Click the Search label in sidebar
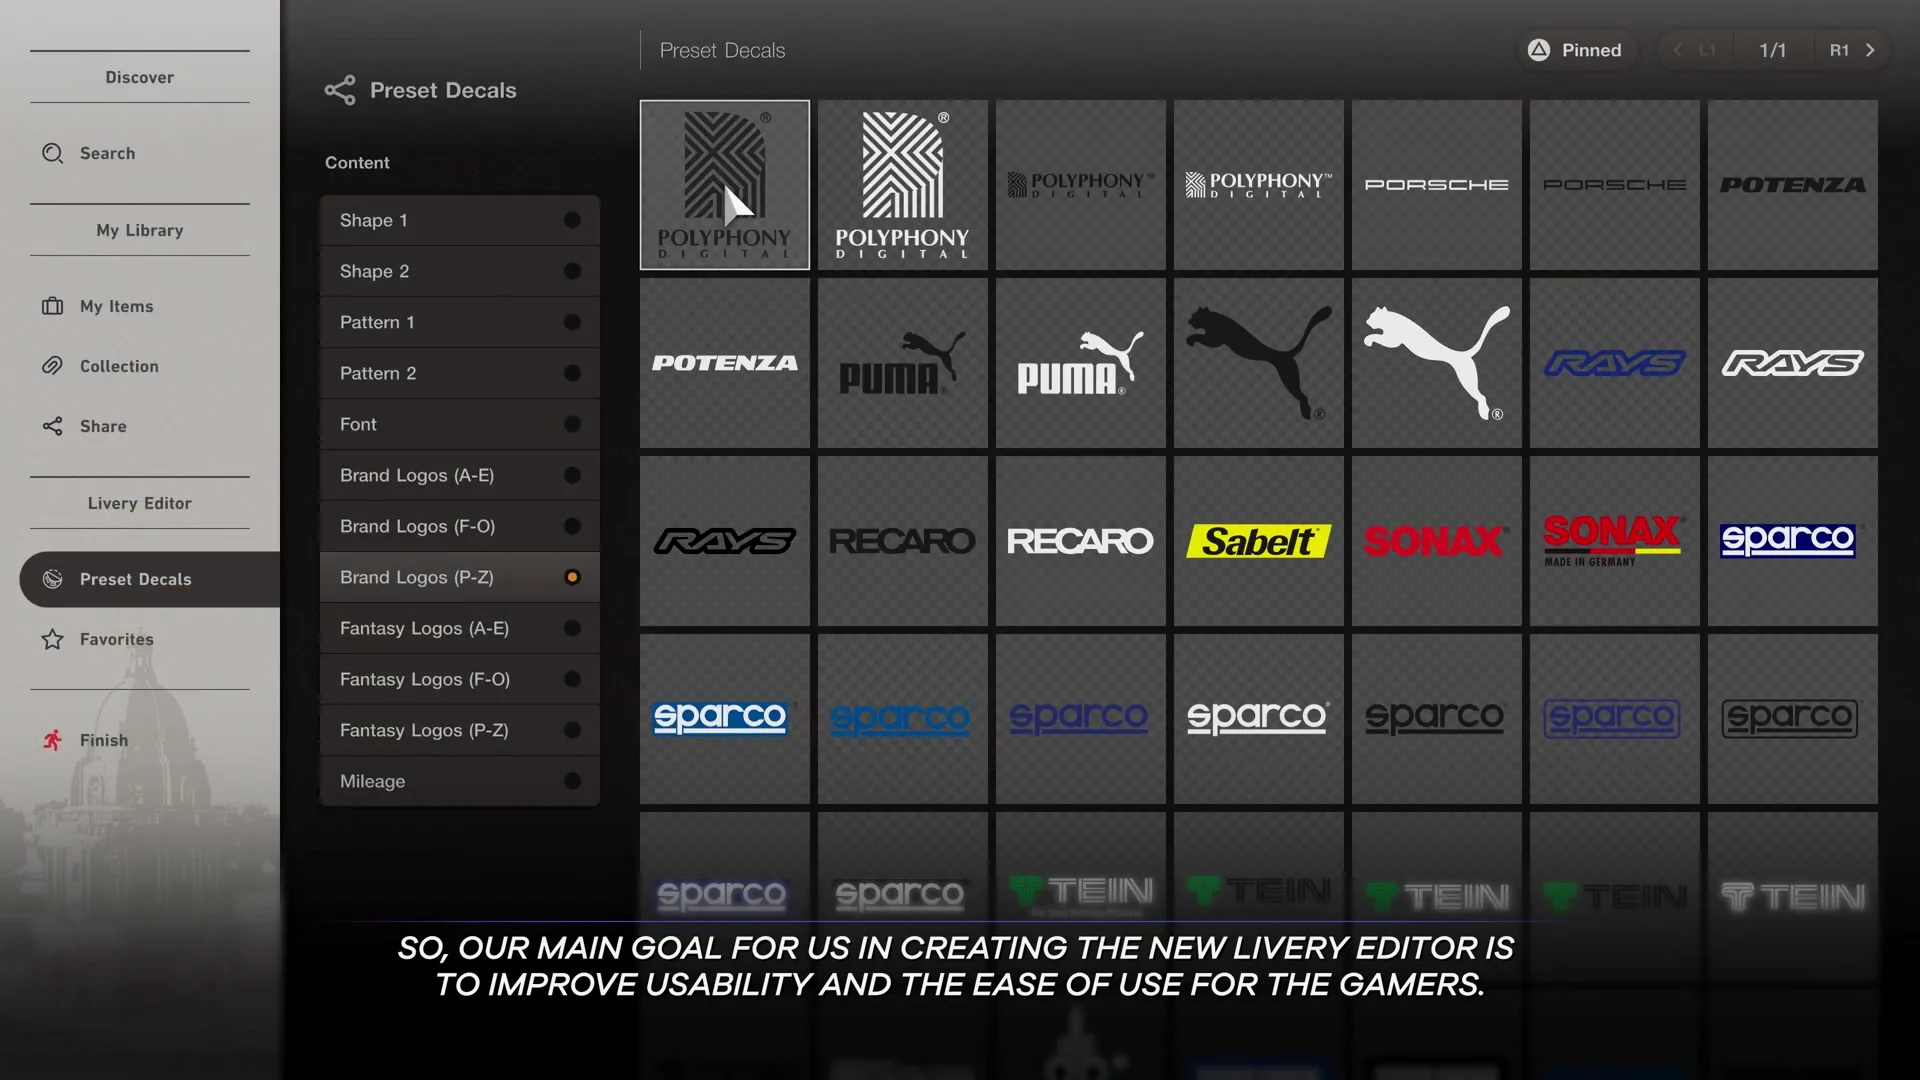1920x1080 pixels. [107, 153]
